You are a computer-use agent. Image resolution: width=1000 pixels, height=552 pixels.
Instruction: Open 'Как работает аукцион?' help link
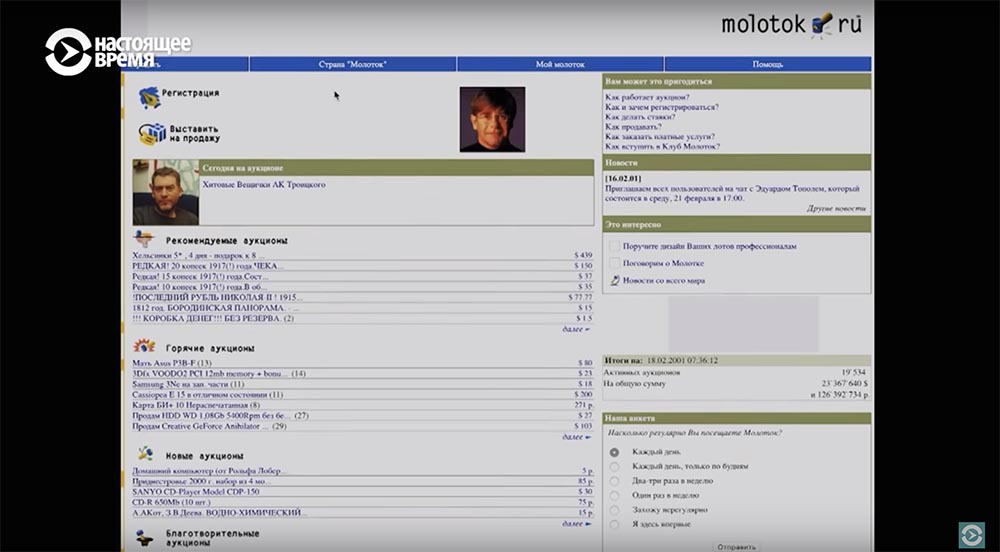pyautogui.click(x=647, y=98)
